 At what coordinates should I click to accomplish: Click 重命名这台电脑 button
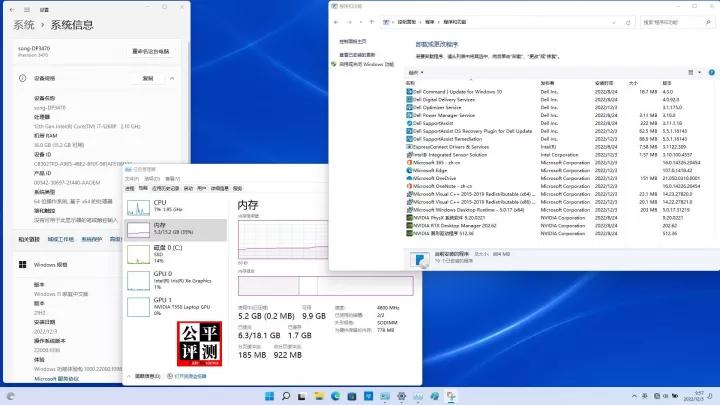tap(151, 51)
